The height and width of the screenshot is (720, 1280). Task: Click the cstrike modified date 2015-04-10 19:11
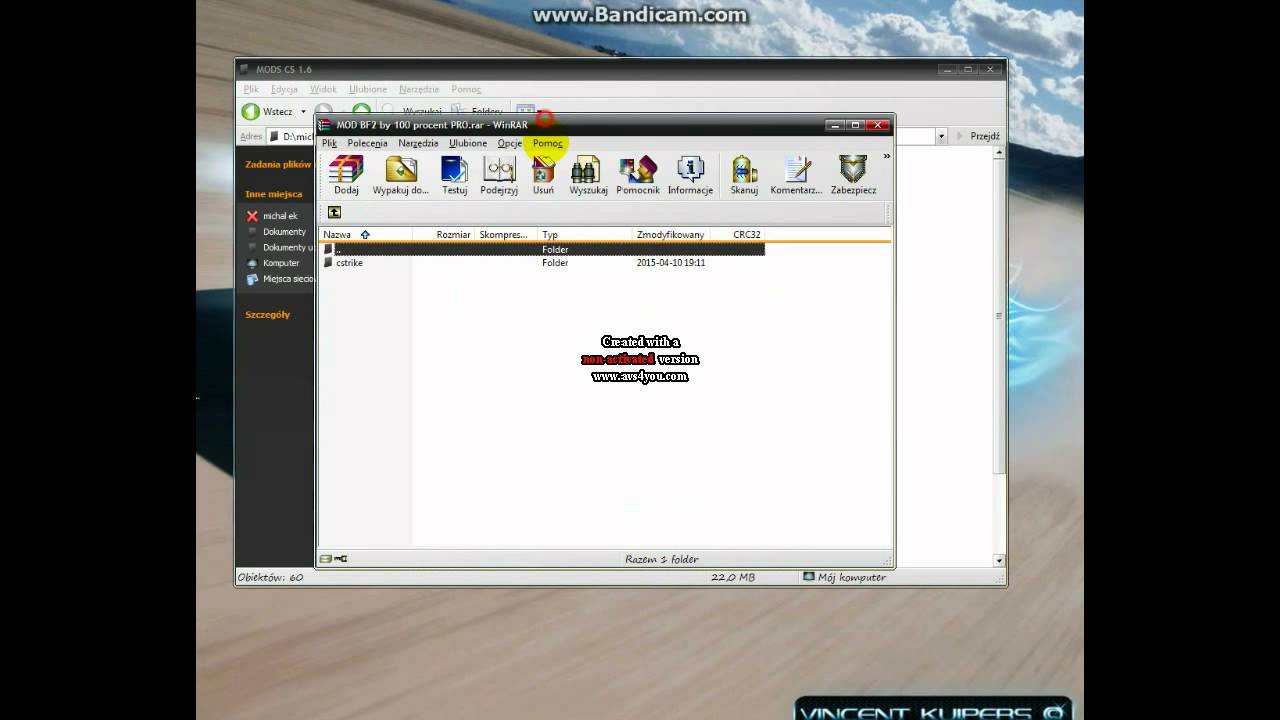(x=671, y=263)
